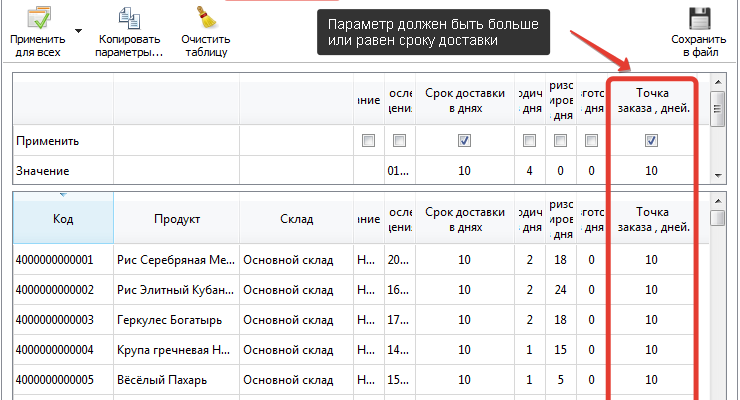Click the 'Склад' column header
740x400 pixels.
[x=297, y=219]
